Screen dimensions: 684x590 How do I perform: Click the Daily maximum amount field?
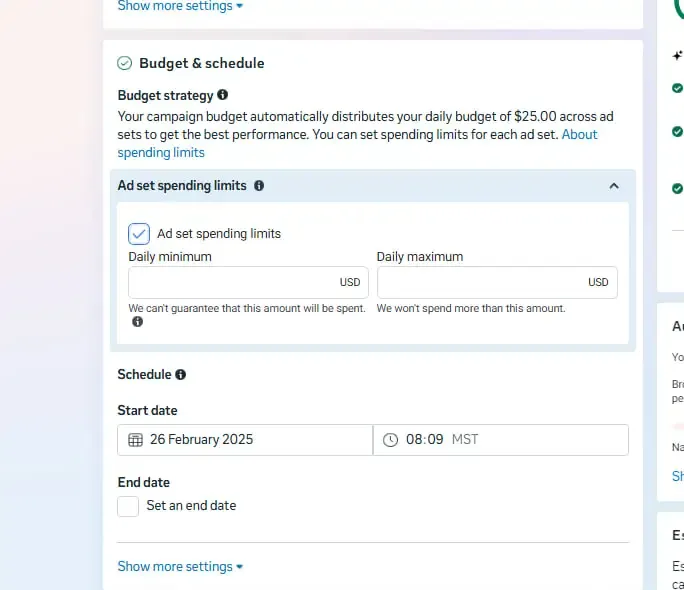(480, 282)
